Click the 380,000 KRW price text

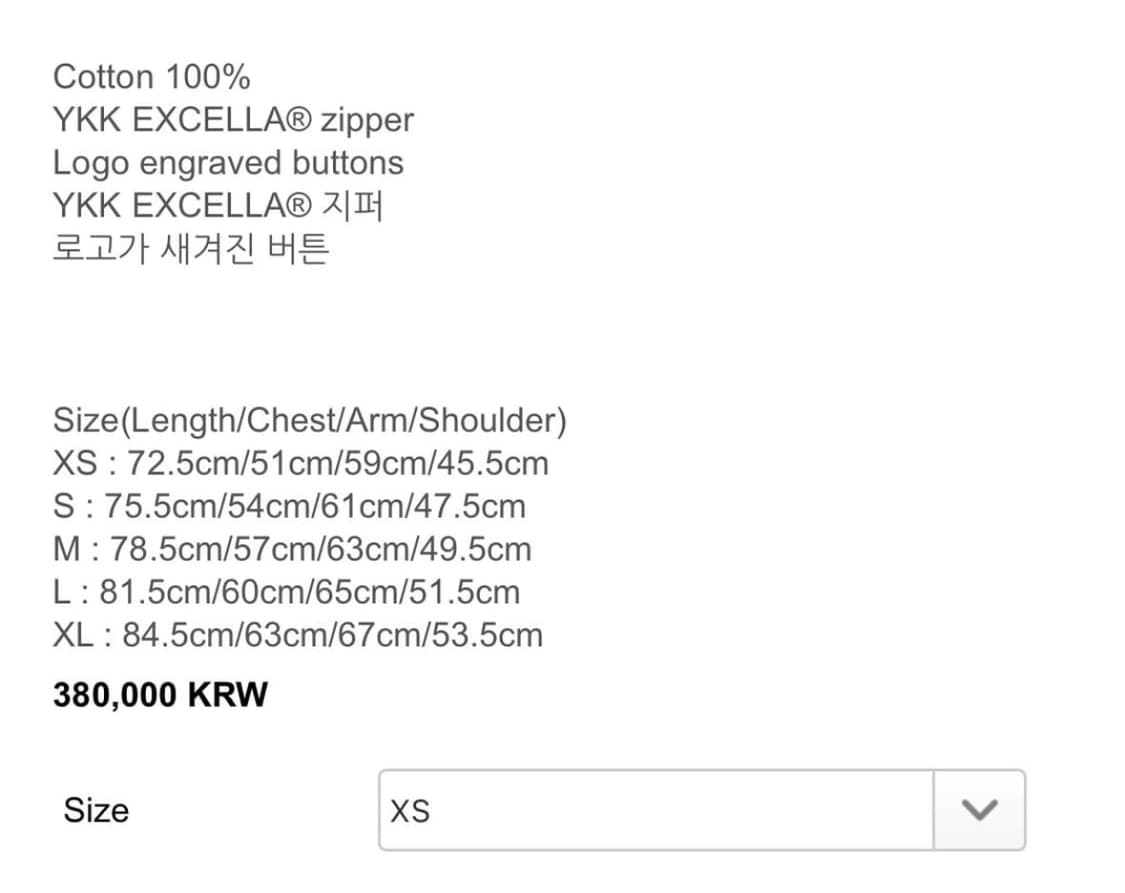click(160, 693)
